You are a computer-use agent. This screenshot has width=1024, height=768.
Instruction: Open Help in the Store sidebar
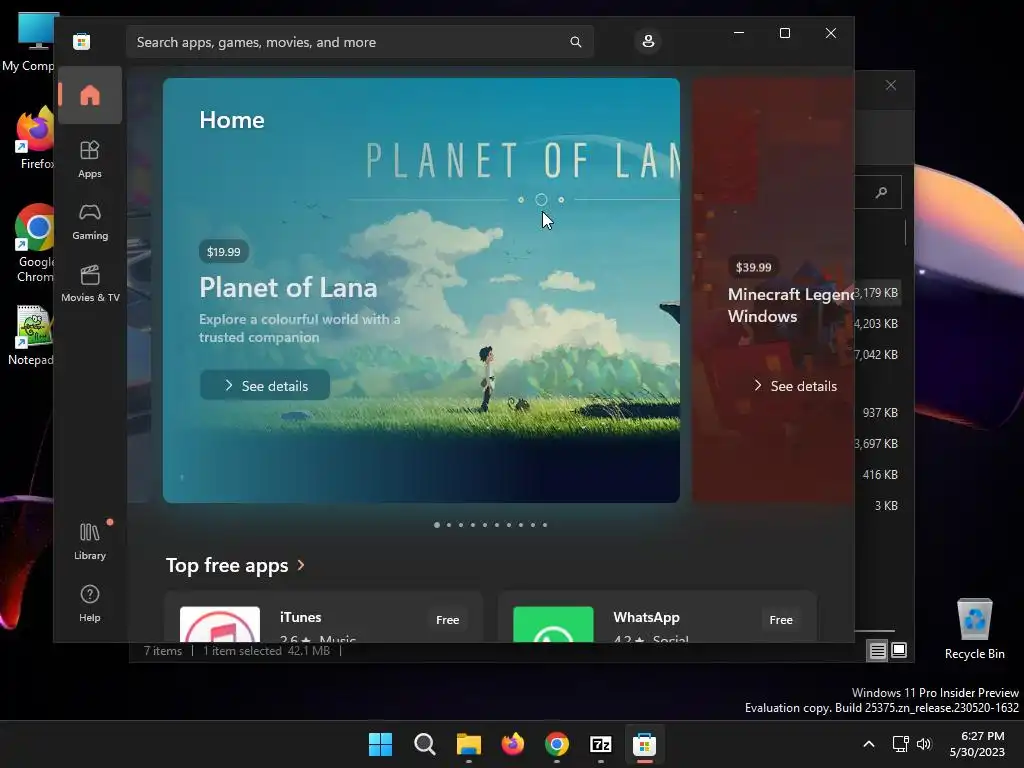coord(89,603)
